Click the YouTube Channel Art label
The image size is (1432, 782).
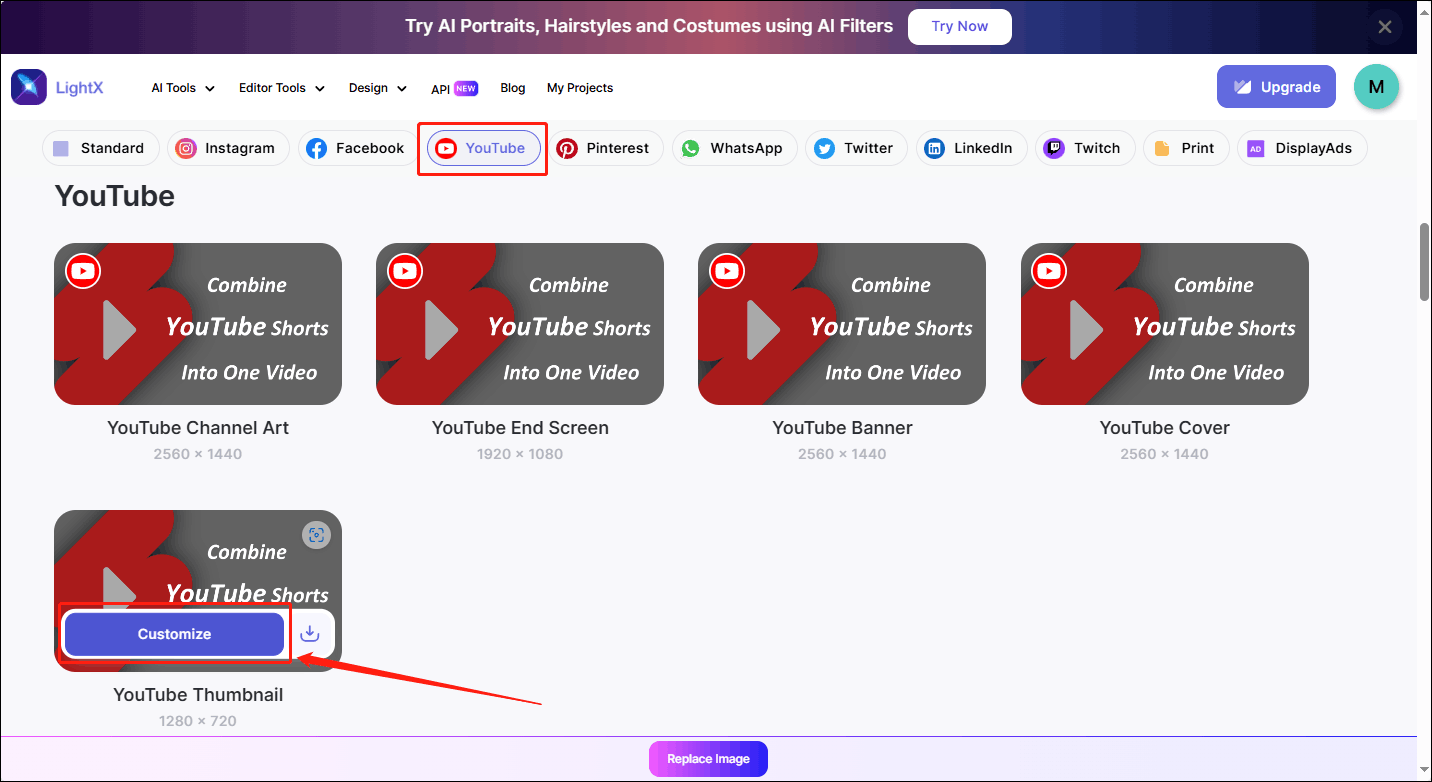click(x=198, y=427)
